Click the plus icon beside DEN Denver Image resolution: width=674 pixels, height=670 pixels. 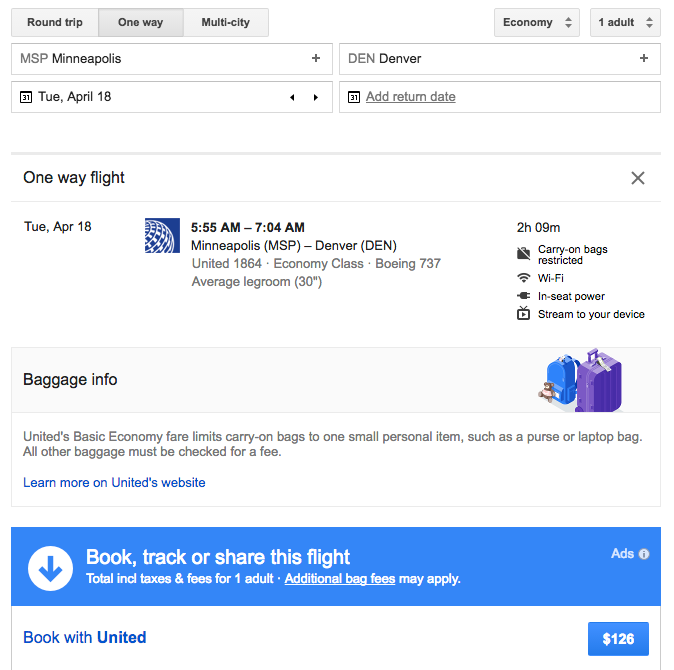coord(644,59)
